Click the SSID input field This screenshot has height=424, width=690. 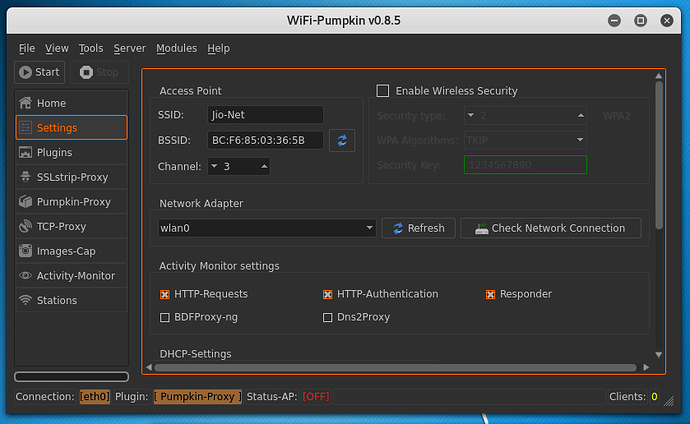[x=265, y=115]
